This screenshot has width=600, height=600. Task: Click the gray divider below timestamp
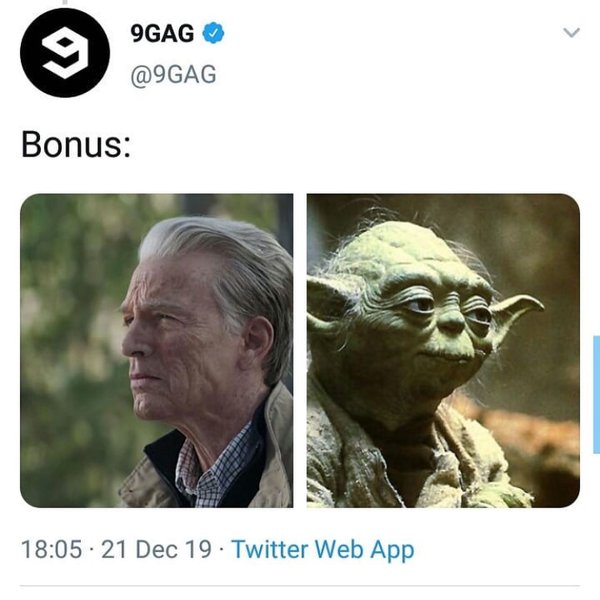click(300, 585)
